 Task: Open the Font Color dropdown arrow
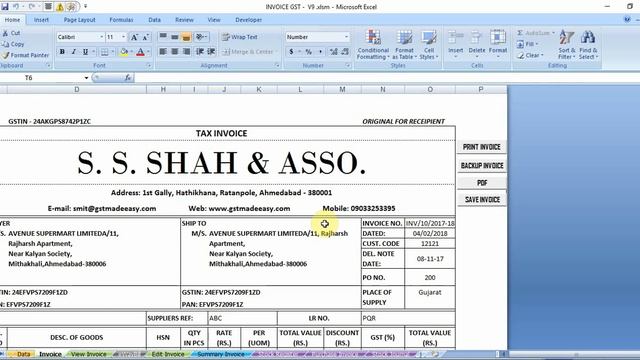coord(148,52)
